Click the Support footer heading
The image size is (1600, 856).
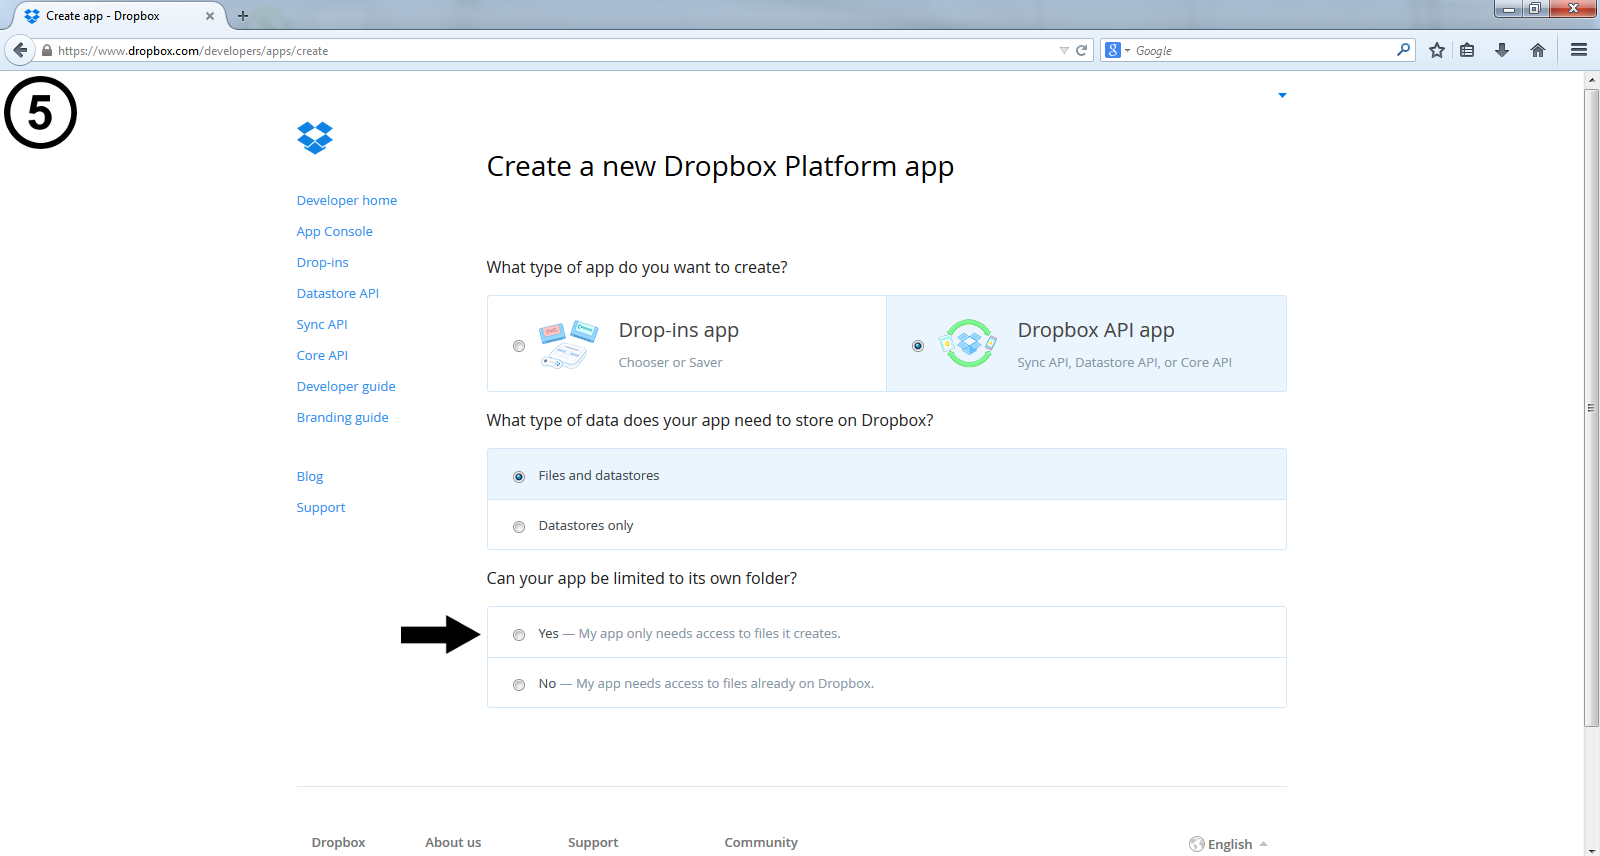593,842
